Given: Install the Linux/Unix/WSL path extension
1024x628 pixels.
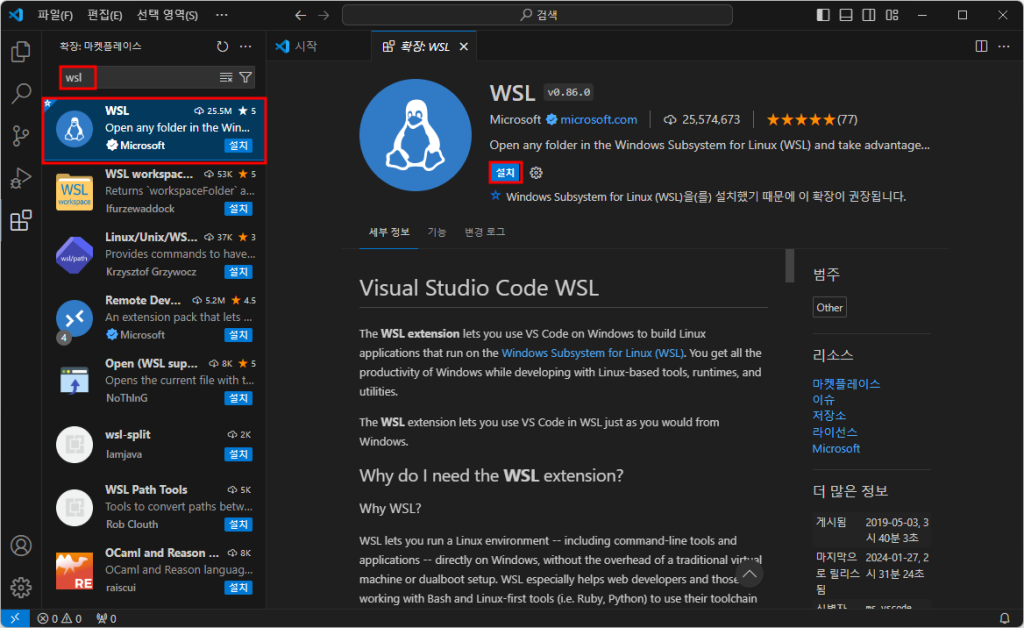Looking at the screenshot, I should point(238,272).
